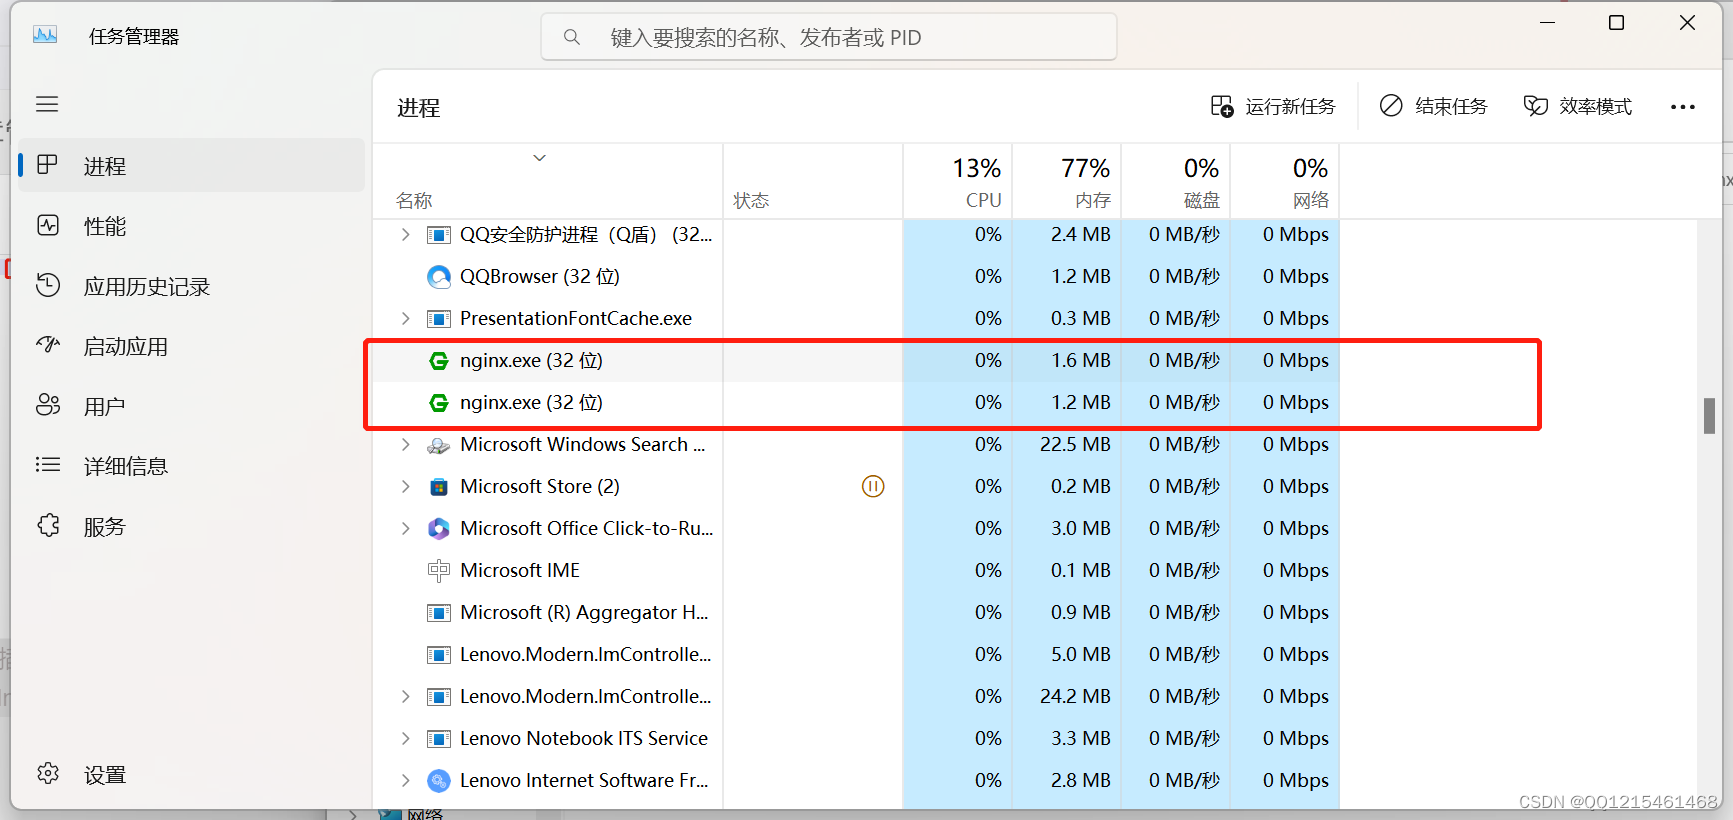
Task: Expand Microsoft Store (2) group
Action: tap(405, 486)
